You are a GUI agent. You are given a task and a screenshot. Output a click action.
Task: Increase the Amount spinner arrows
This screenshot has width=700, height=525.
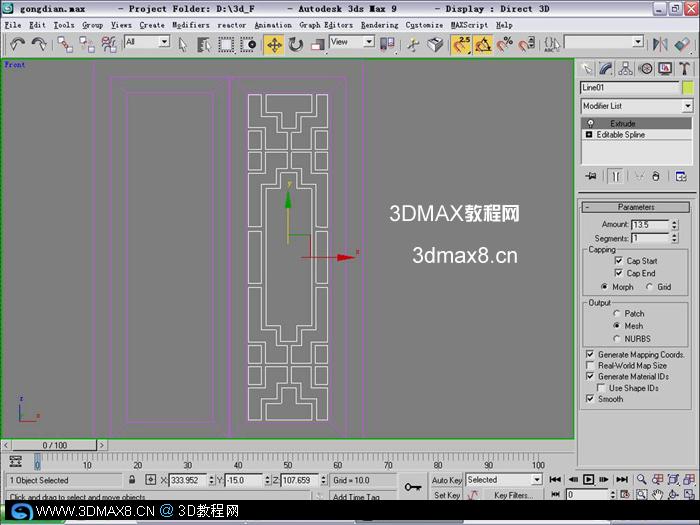(x=675, y=224)
